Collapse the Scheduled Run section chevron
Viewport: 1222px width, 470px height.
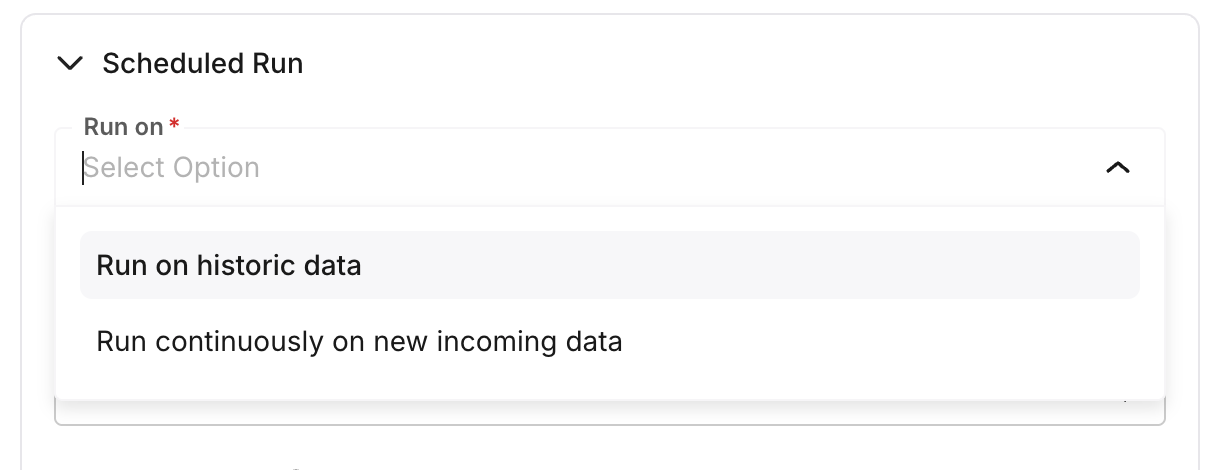click(x=70, y=64)
